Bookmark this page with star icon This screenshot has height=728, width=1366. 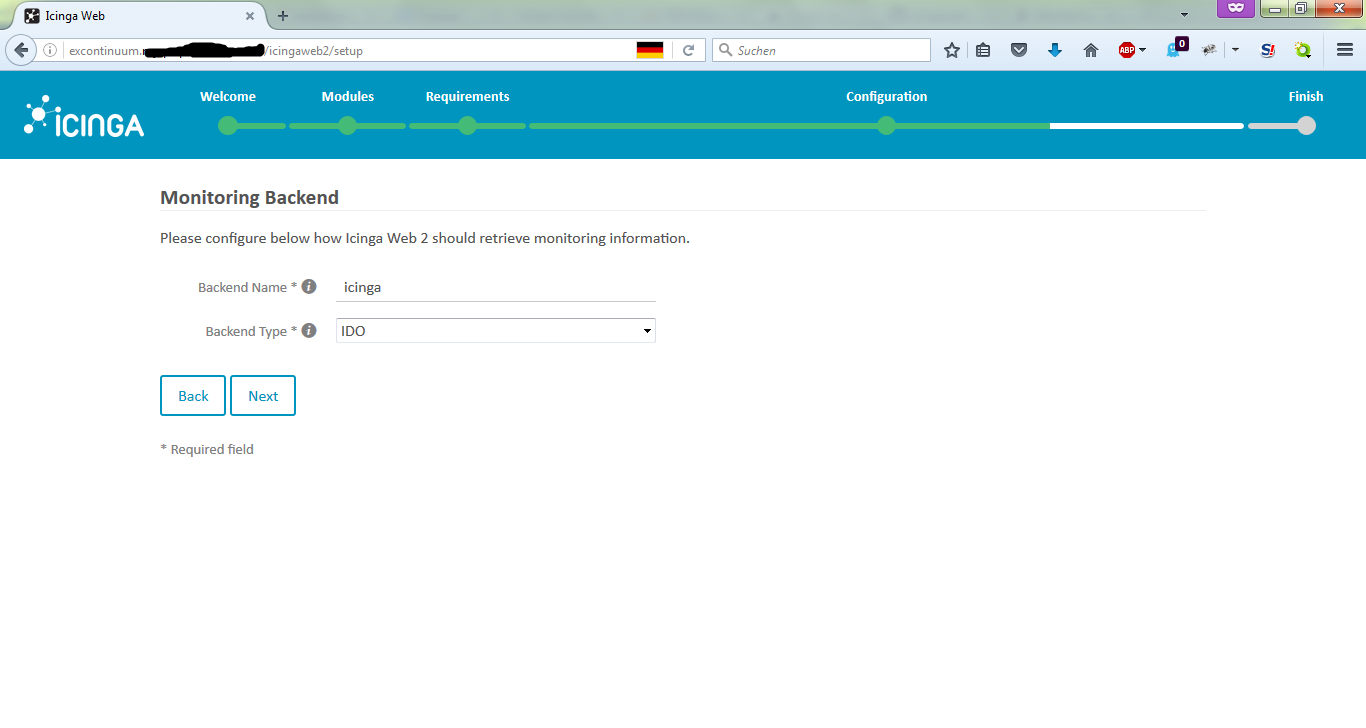coord(952,50)
